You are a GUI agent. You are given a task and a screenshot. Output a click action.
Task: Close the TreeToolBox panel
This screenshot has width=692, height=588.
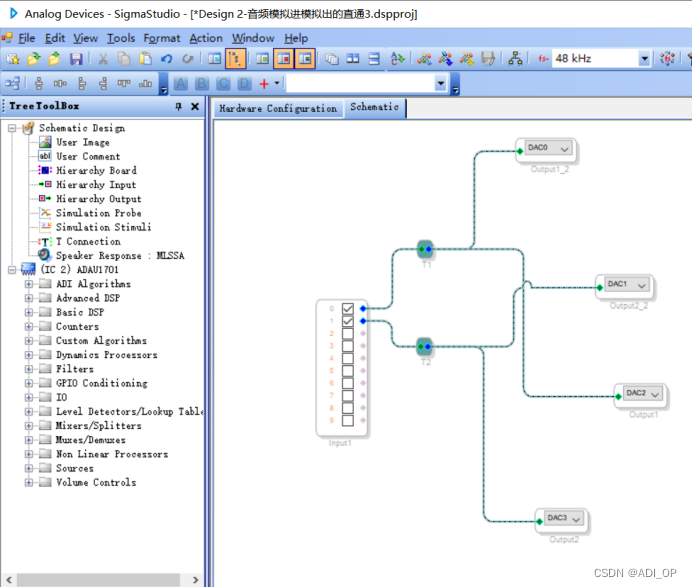pos(195,106)
